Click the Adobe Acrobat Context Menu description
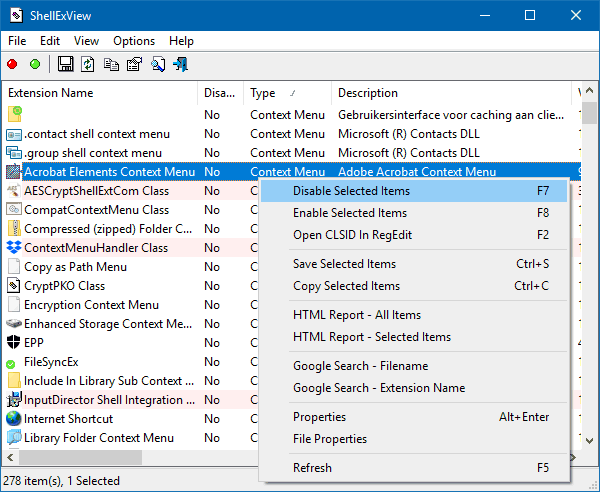The width and height of the screenshot is (600, 492). click(x=417, y=172)
